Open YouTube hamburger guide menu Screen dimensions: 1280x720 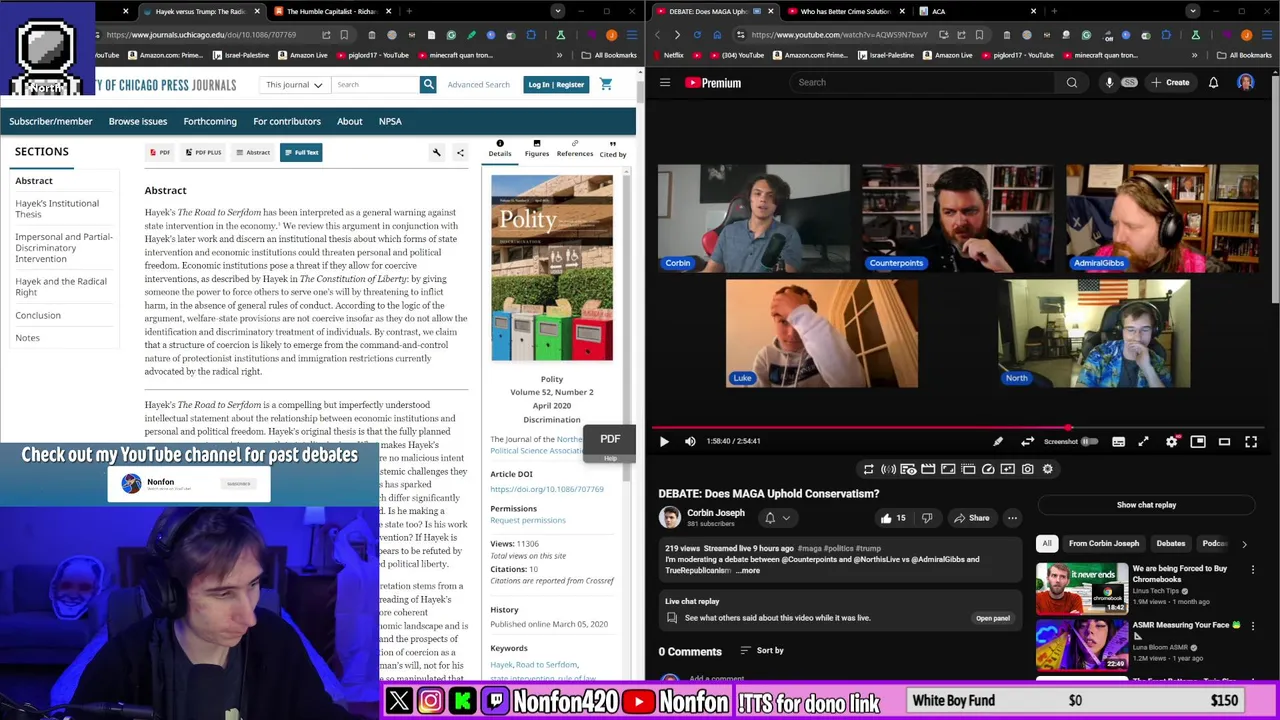(665, 83)
